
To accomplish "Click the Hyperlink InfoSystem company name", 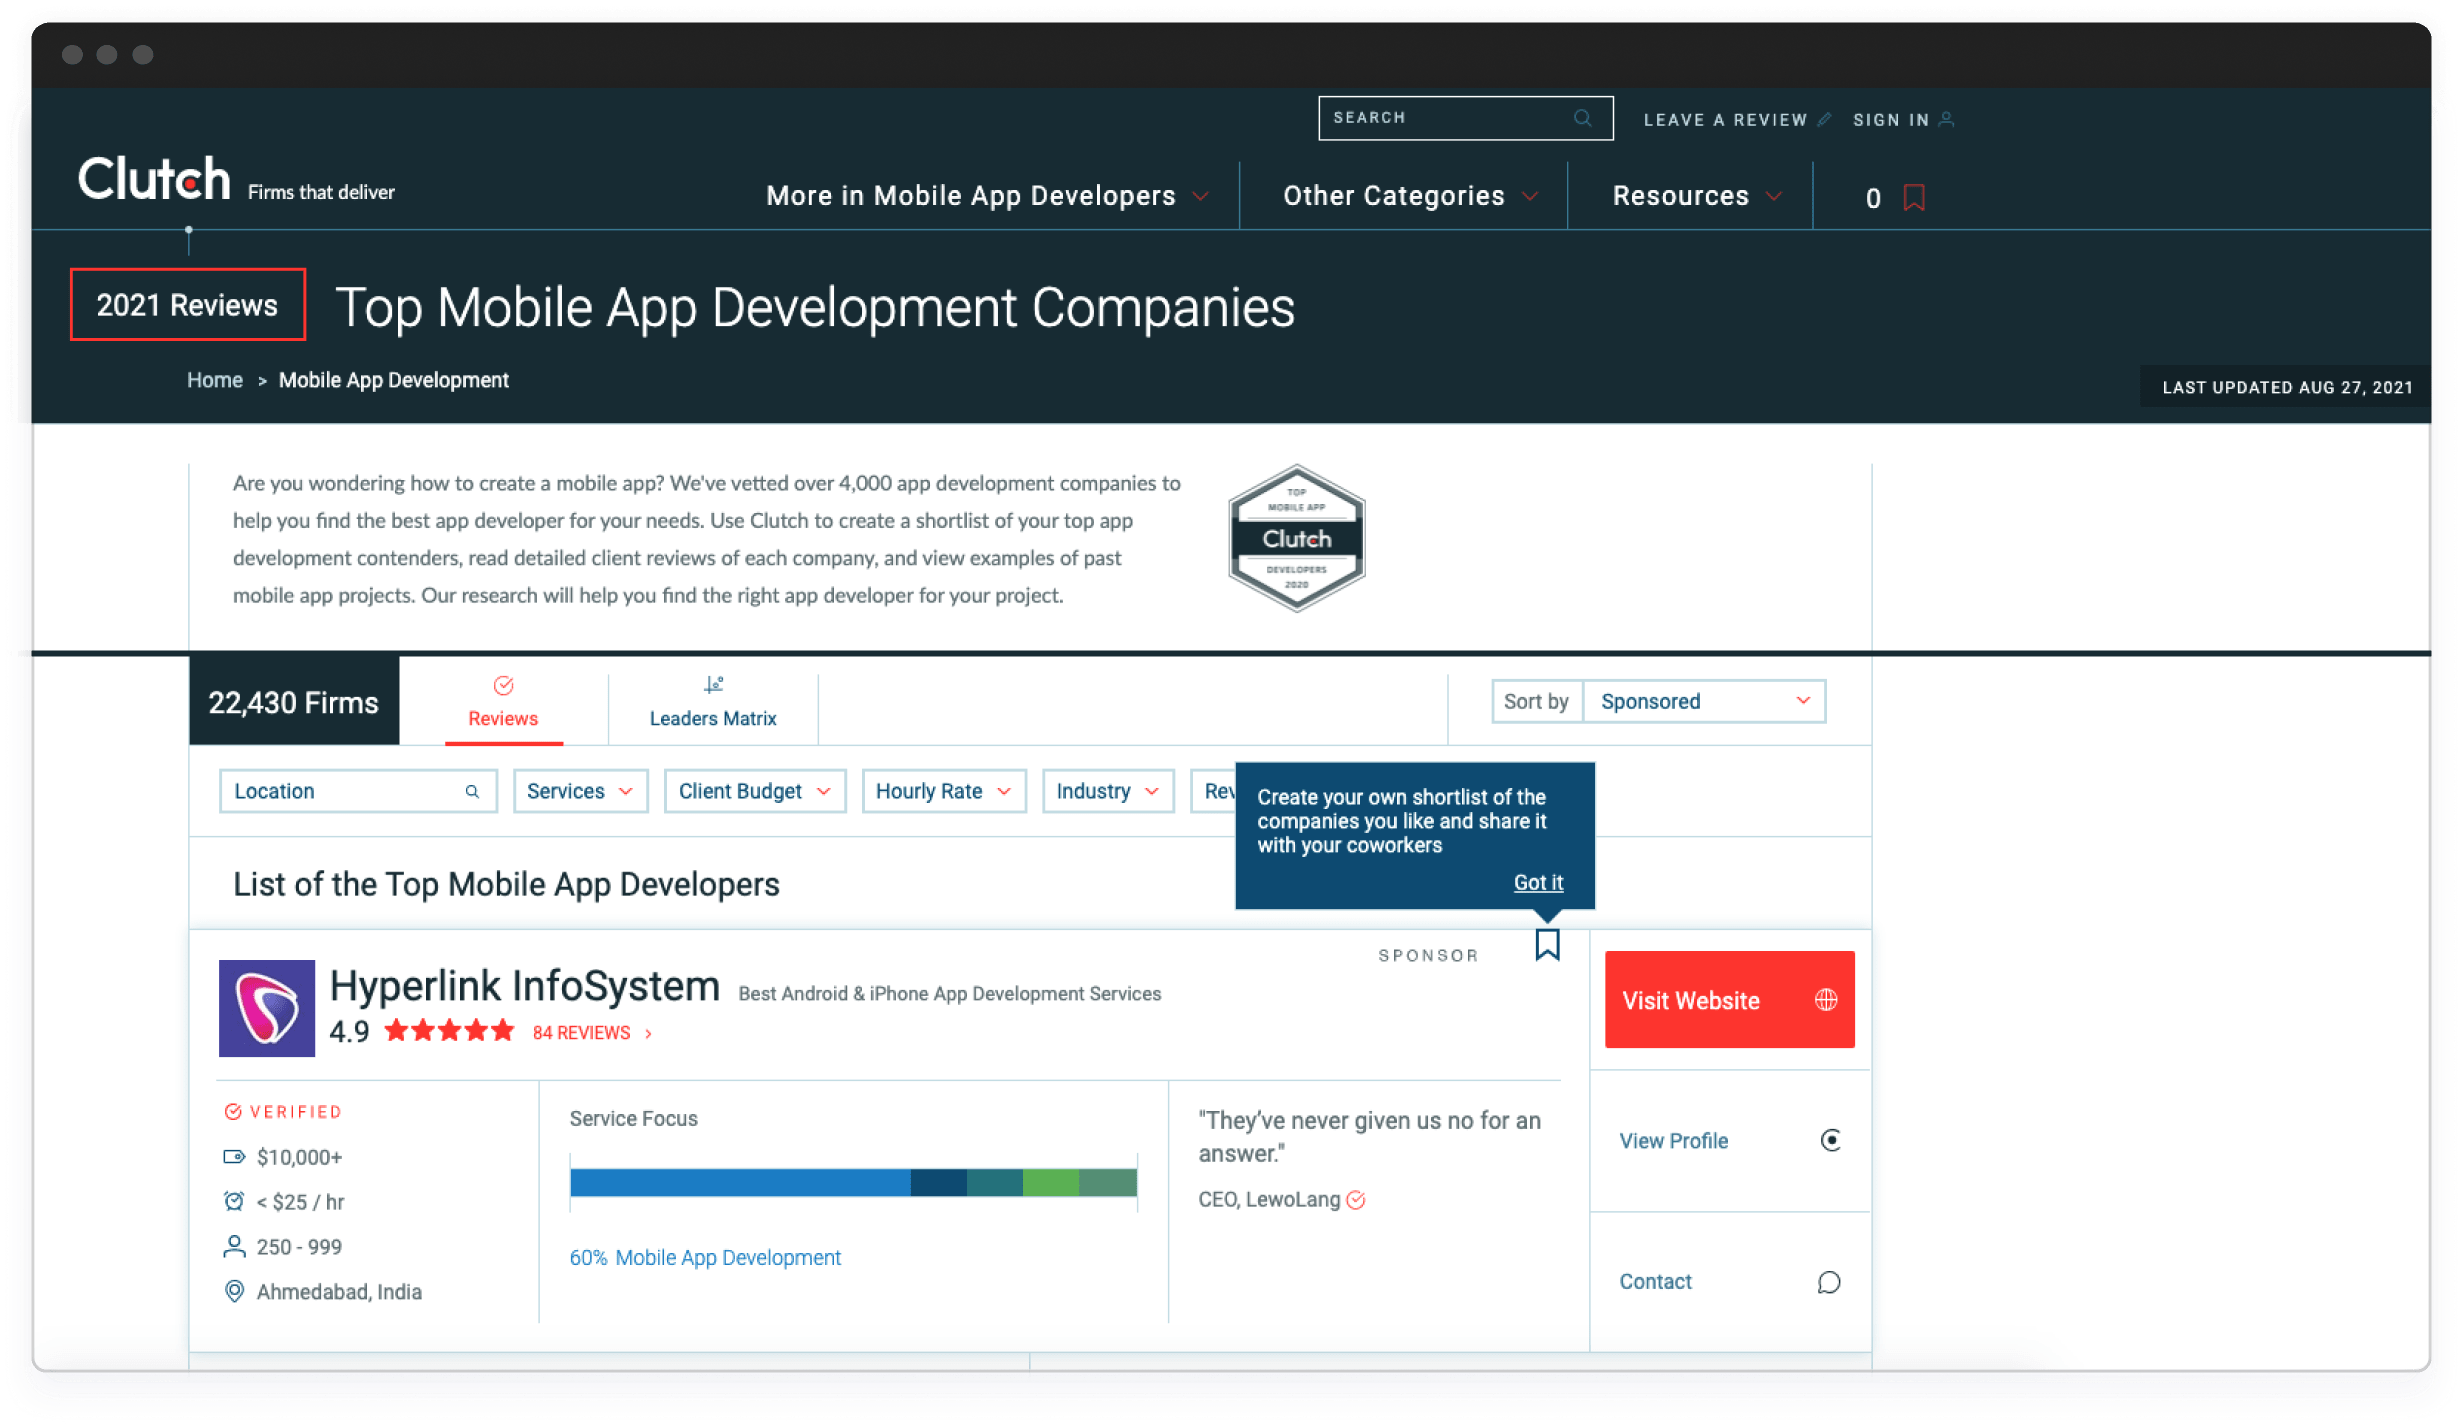I will [525, 986].
